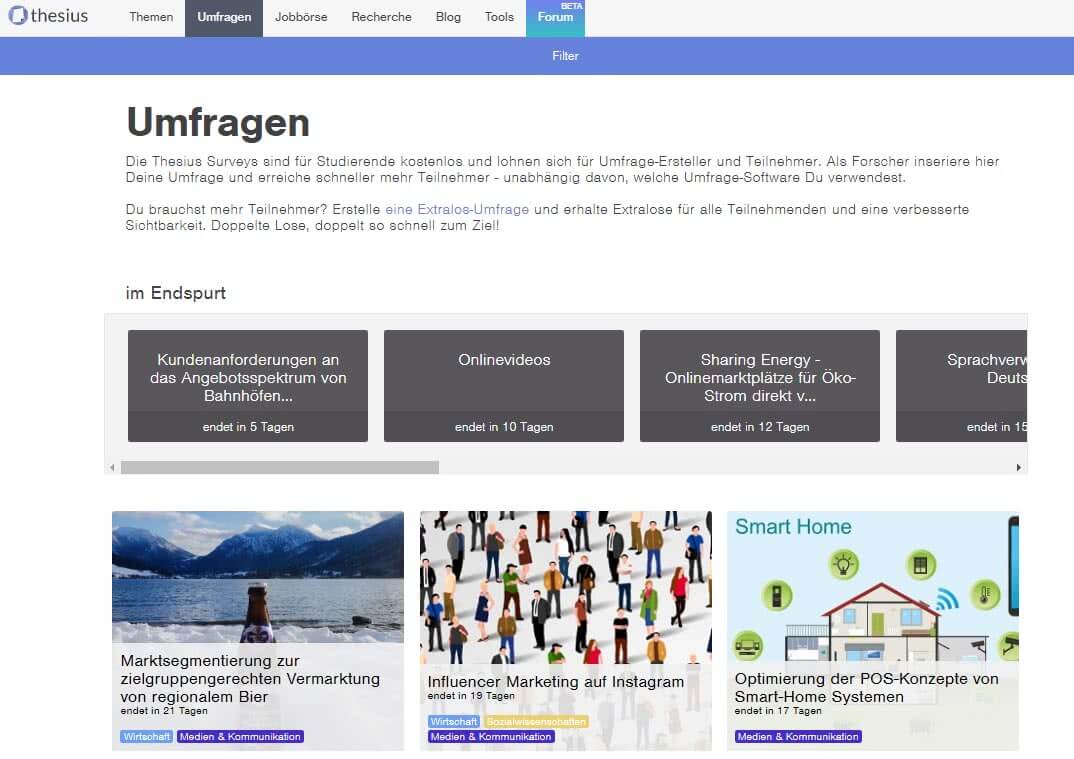Click the 'endet in 5 Tagen' text
1074x759 pixels.
[248, 427]
